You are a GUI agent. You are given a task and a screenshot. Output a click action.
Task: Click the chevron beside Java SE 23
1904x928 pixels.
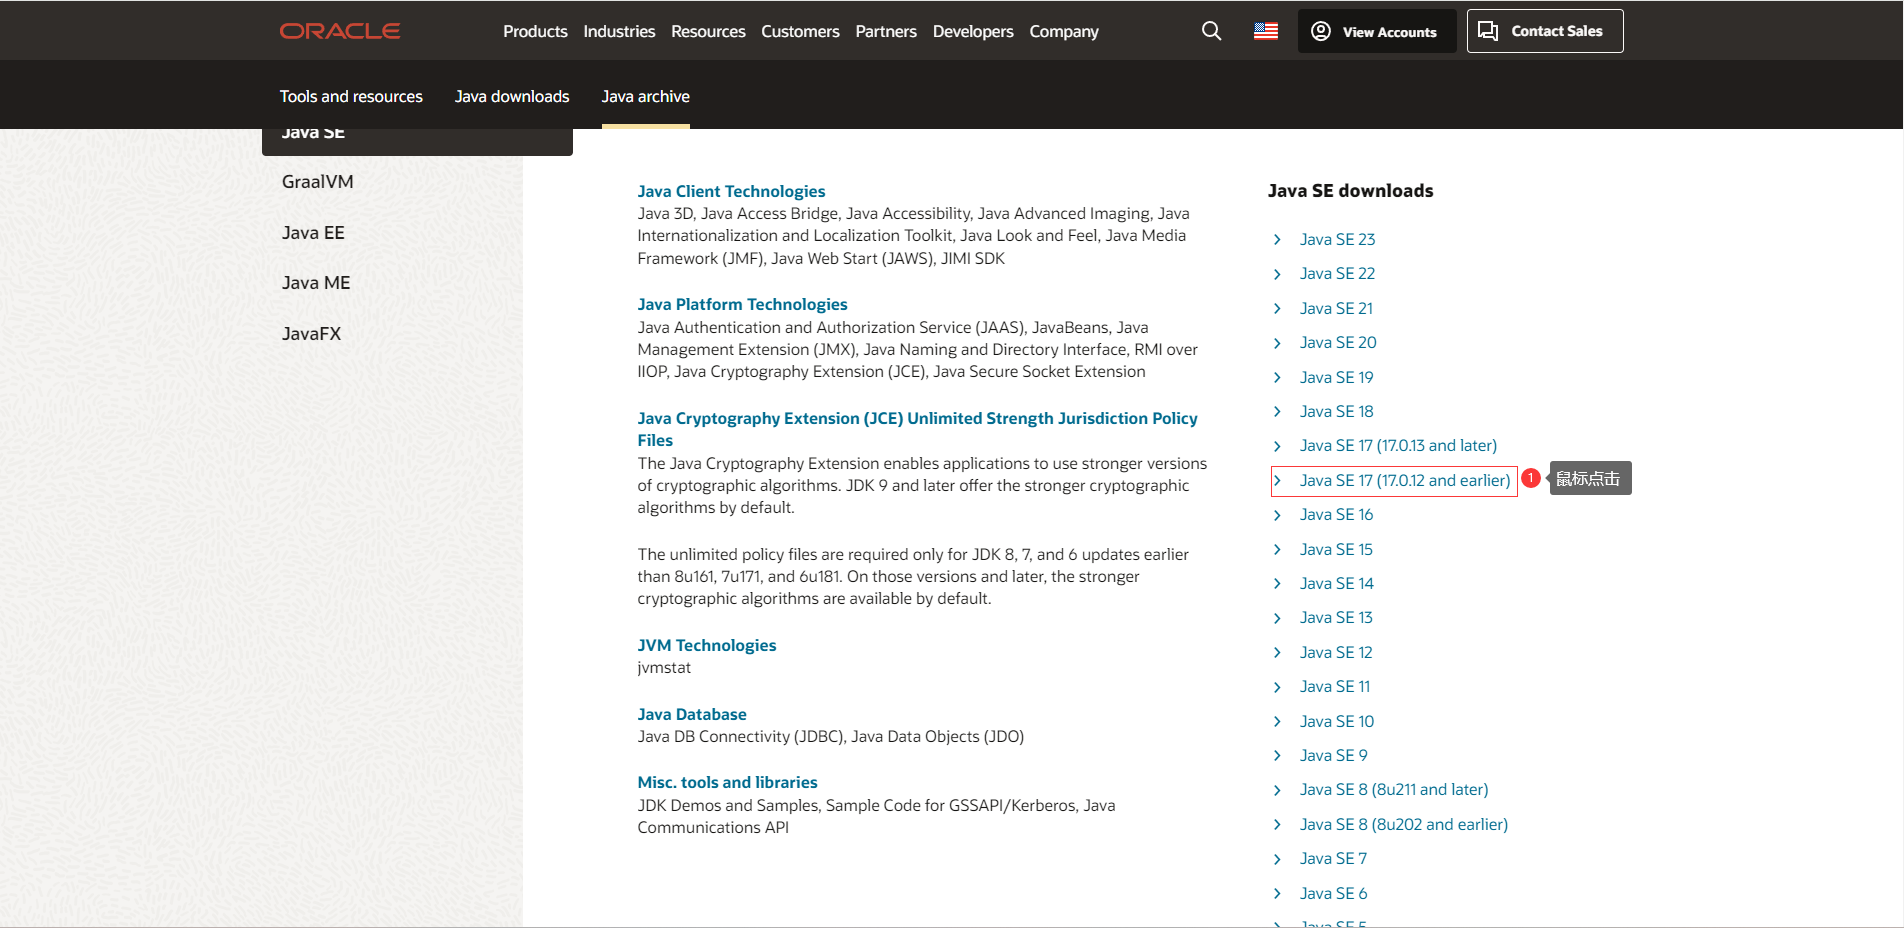[1277, 240]
